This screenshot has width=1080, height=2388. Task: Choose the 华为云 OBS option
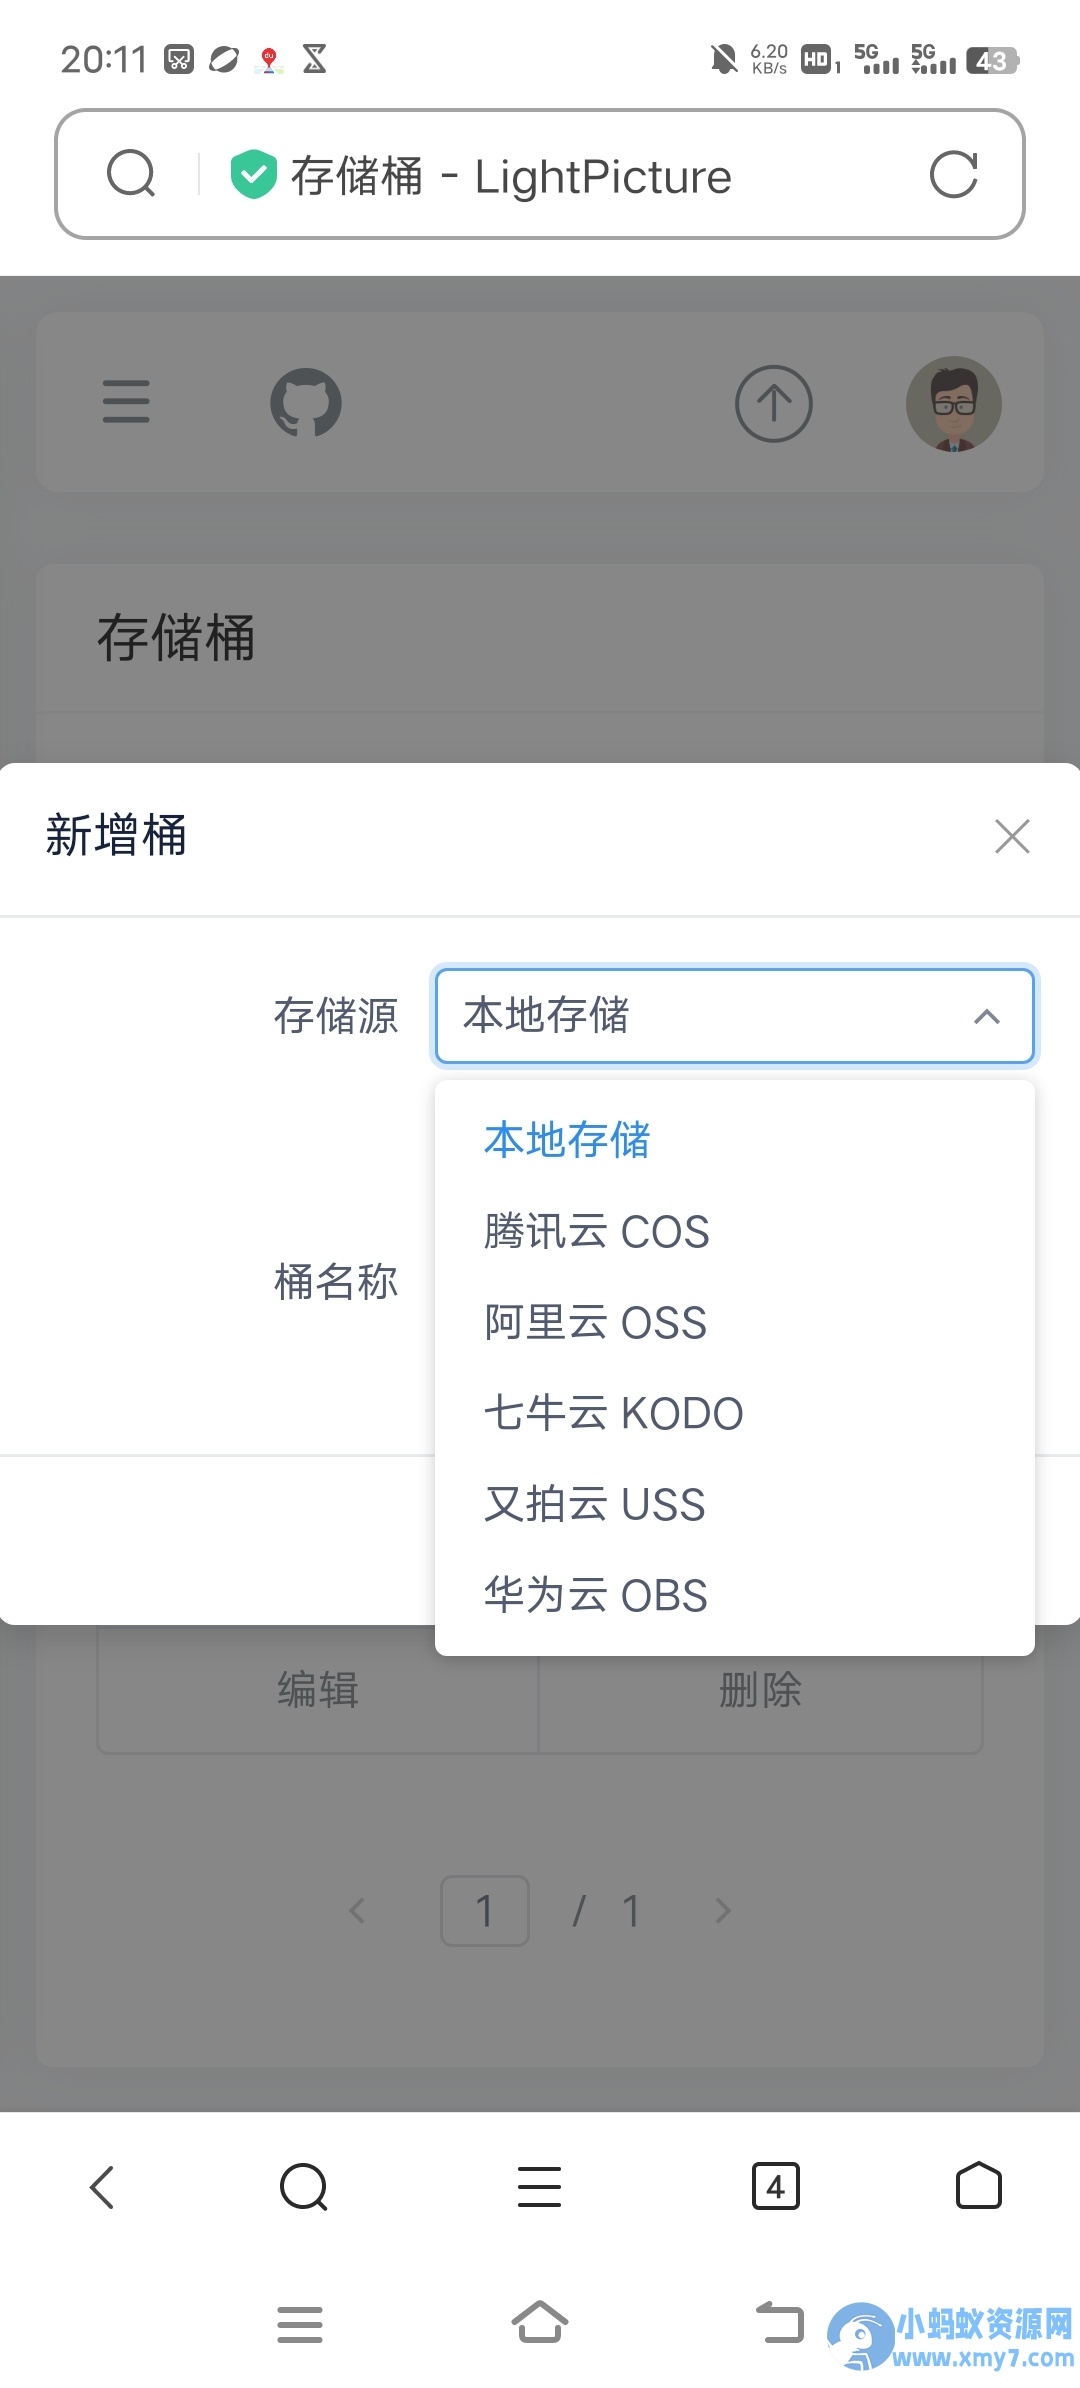[734, 1595]
